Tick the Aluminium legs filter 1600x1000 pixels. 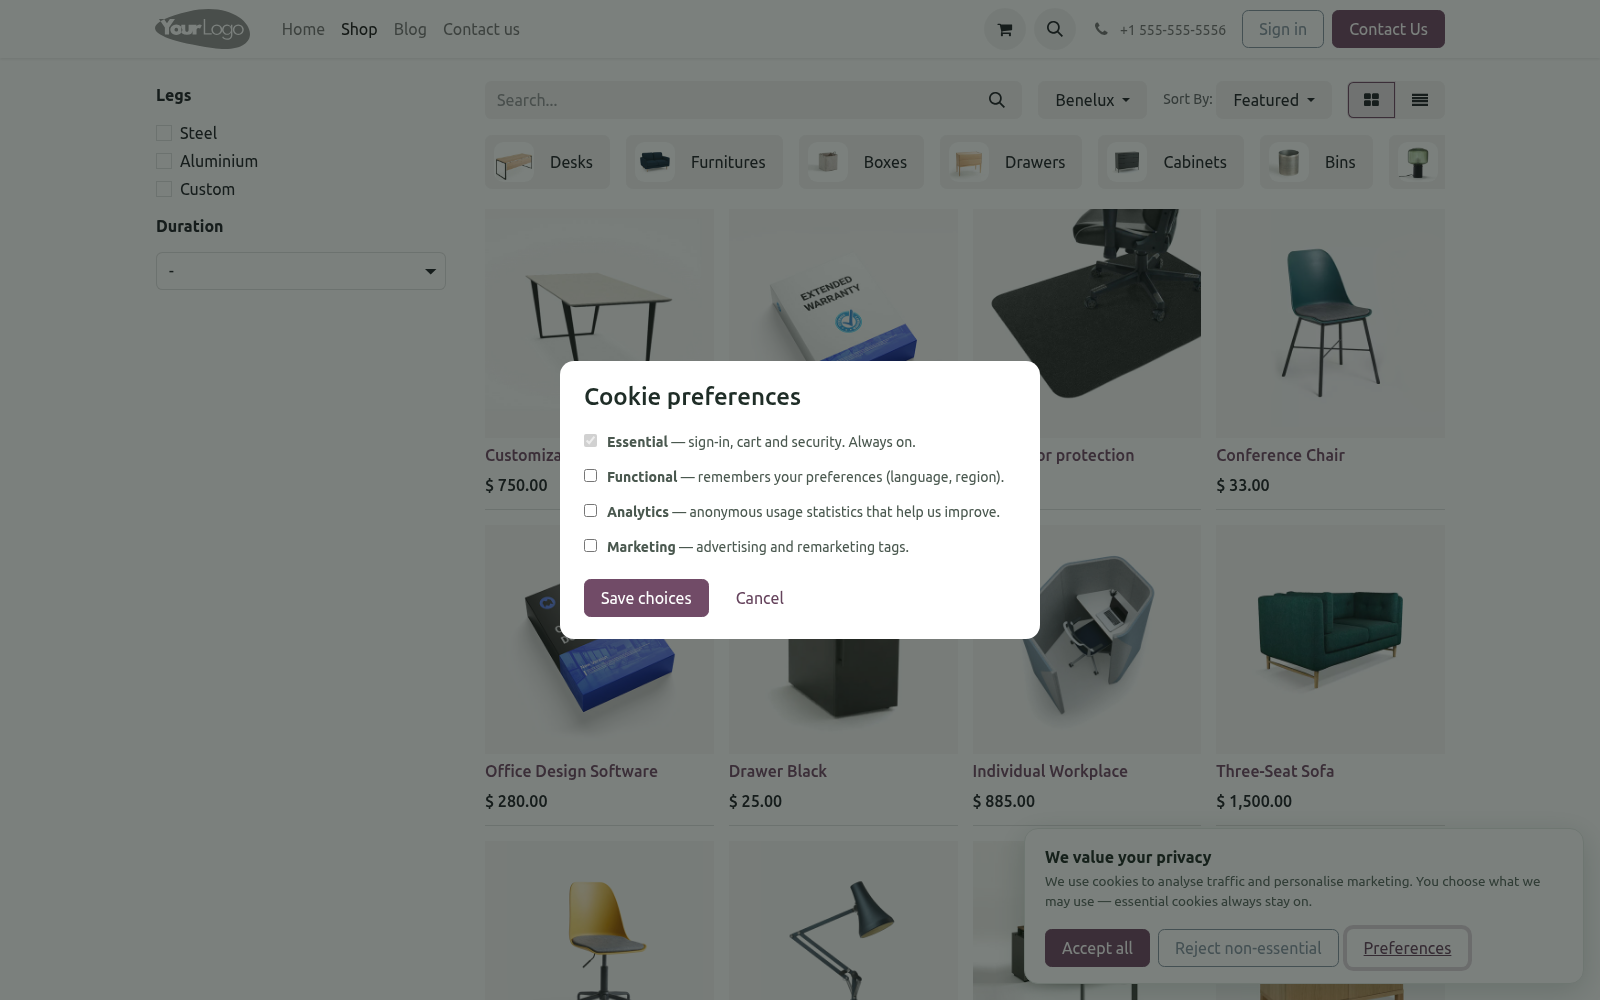164,161
